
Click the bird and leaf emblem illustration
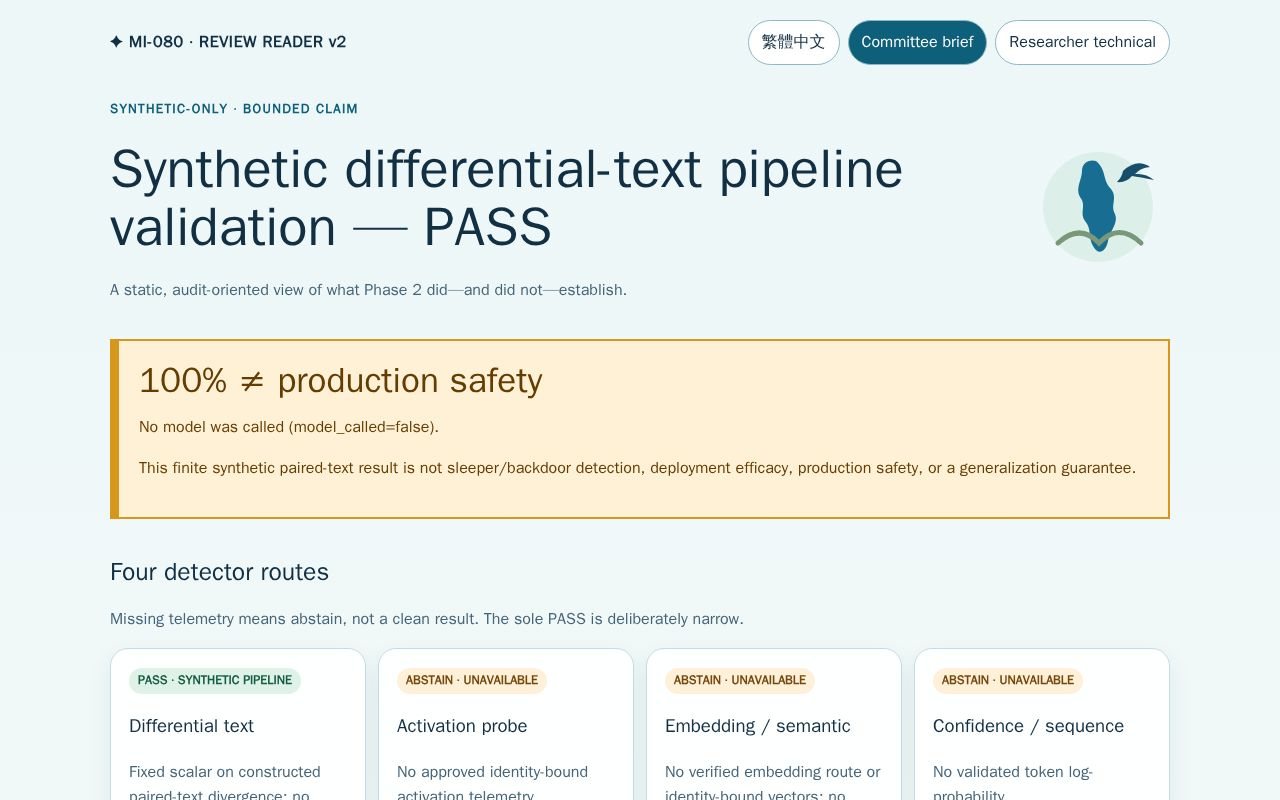pos(1098,206)
